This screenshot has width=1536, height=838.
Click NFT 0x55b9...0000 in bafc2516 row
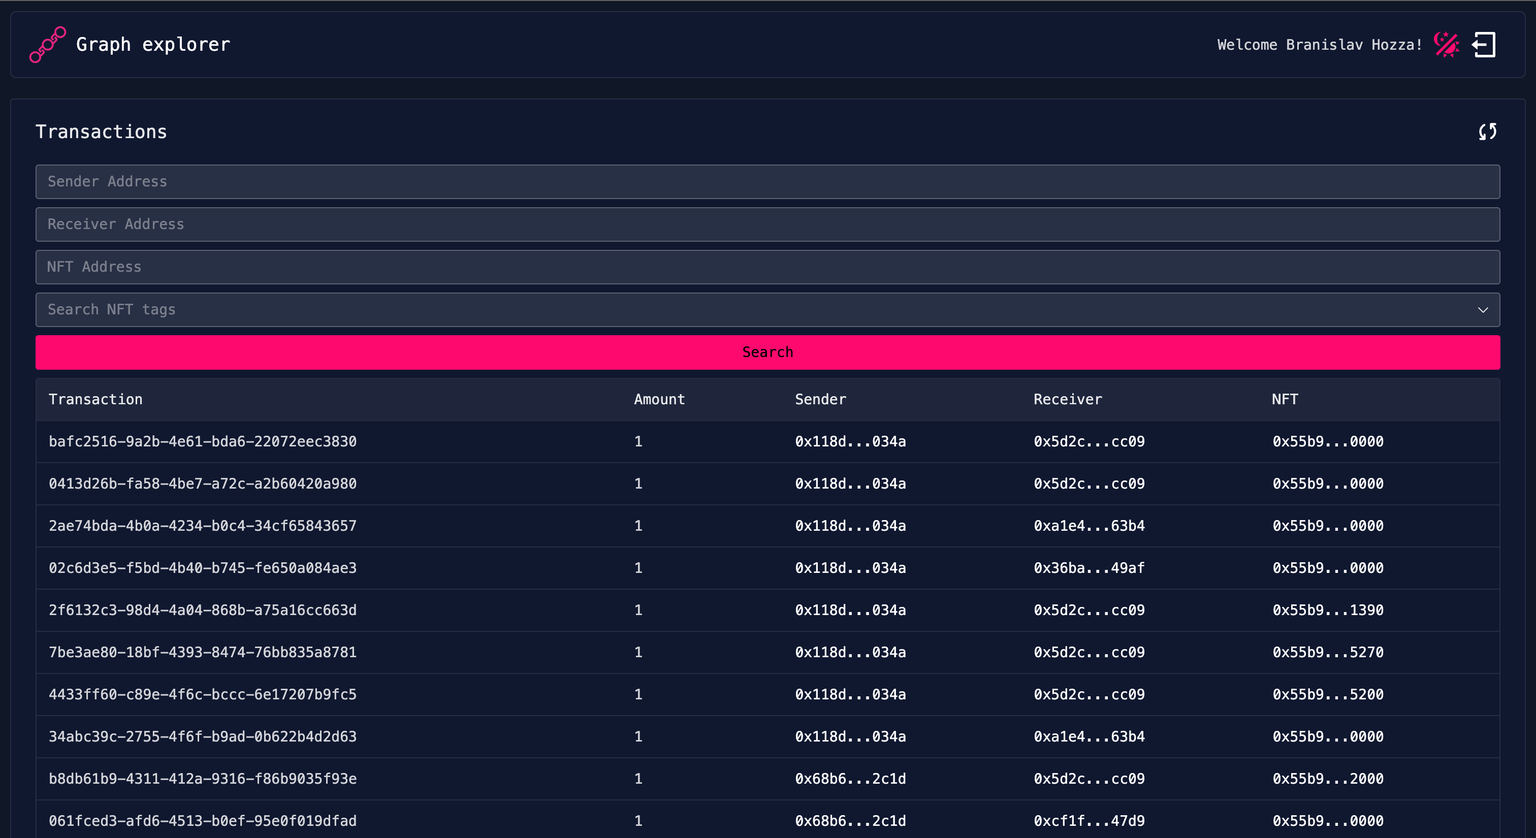point(1328,441)
